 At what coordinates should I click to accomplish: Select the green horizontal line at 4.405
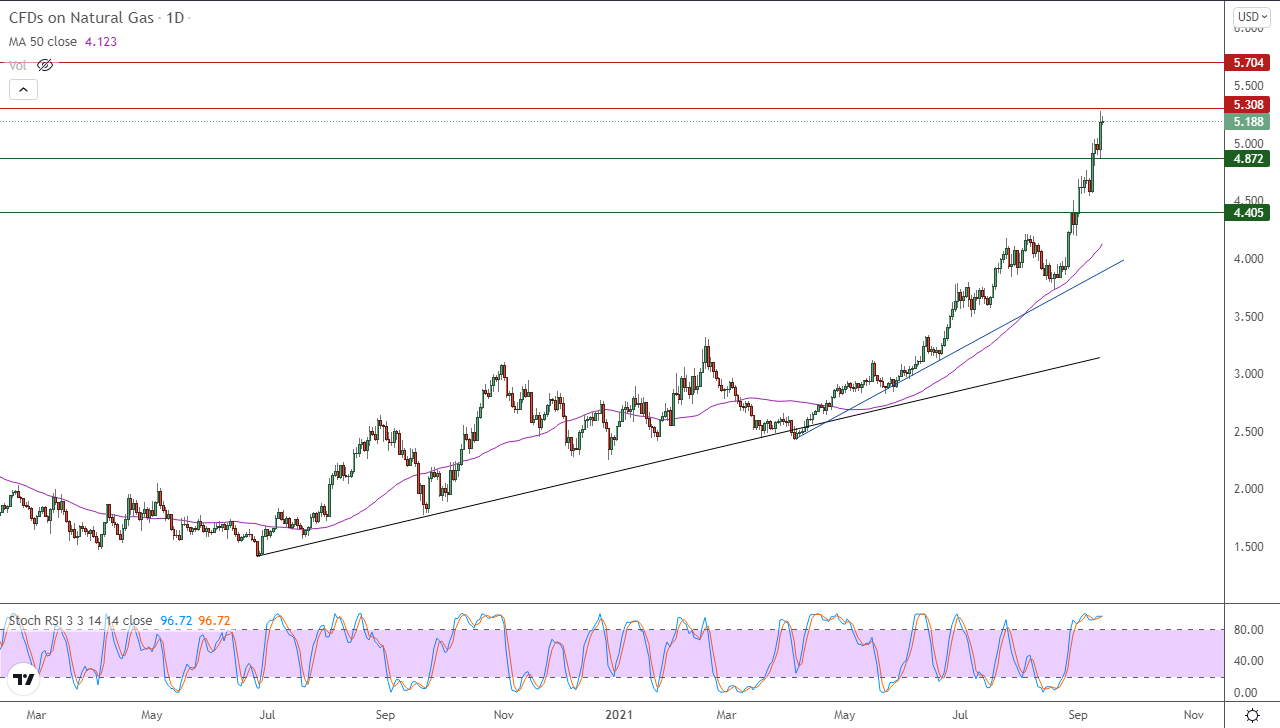coord(612,212)
